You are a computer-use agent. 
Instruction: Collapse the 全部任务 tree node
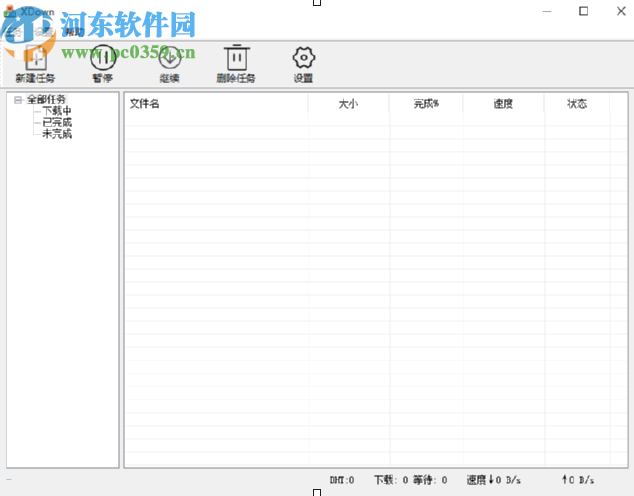coord(18,99)
